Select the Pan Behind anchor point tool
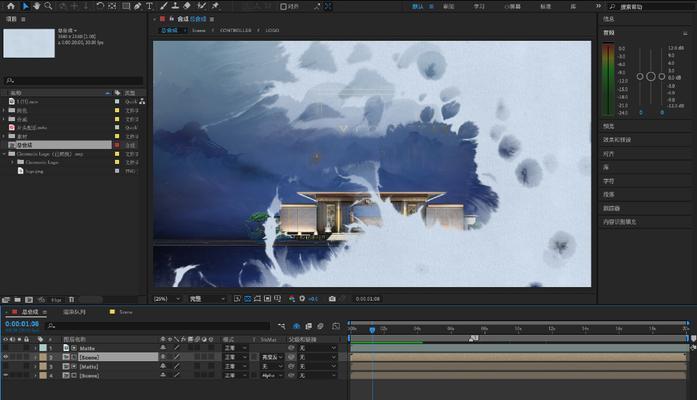 [112, 6]
